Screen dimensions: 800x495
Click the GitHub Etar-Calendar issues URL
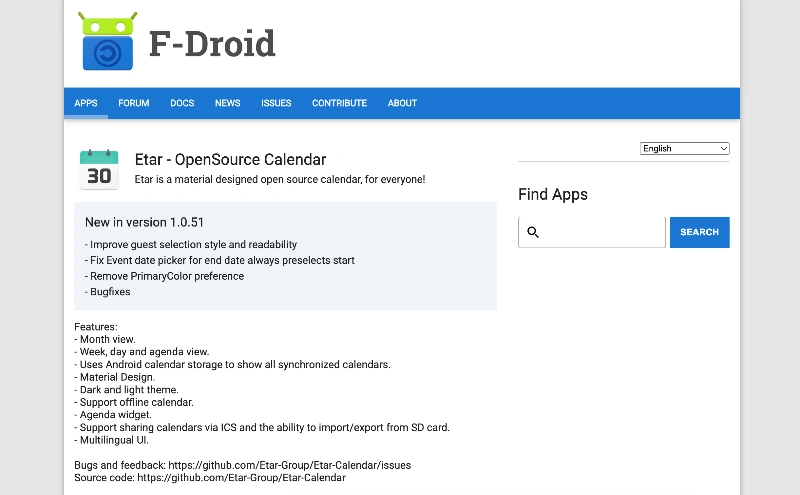290,465
